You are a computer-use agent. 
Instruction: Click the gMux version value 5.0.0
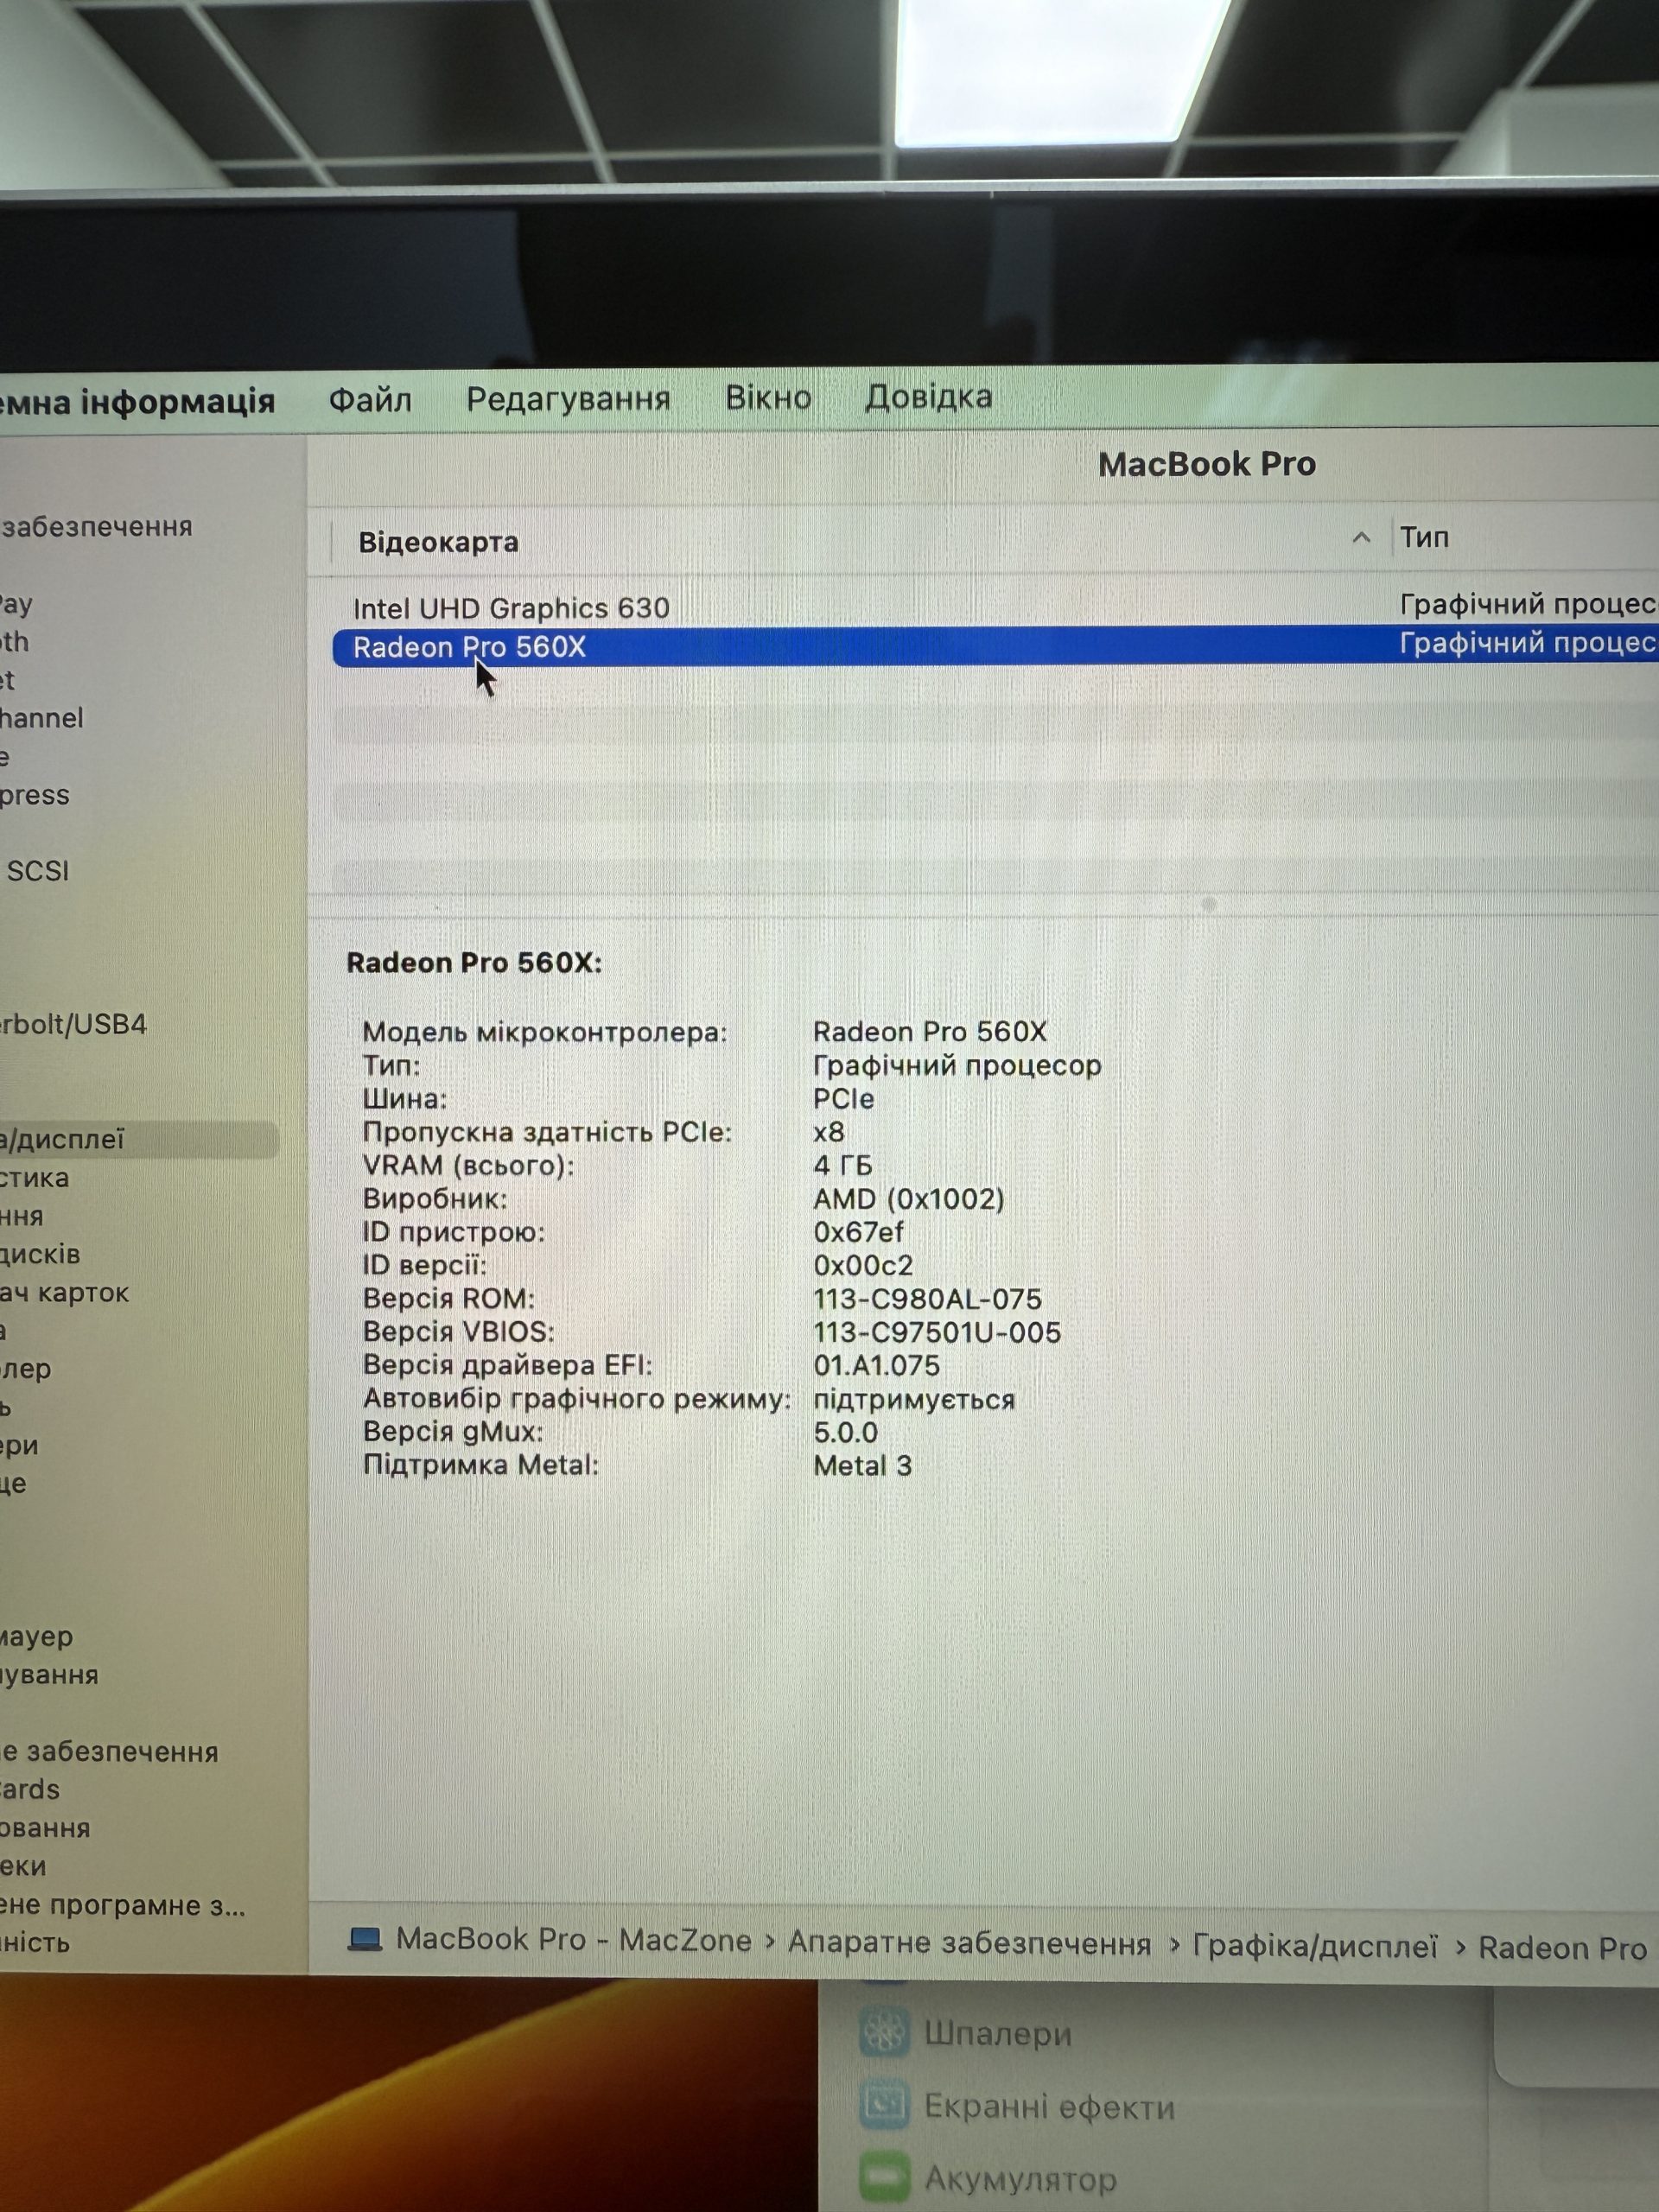click(845, 1432)
